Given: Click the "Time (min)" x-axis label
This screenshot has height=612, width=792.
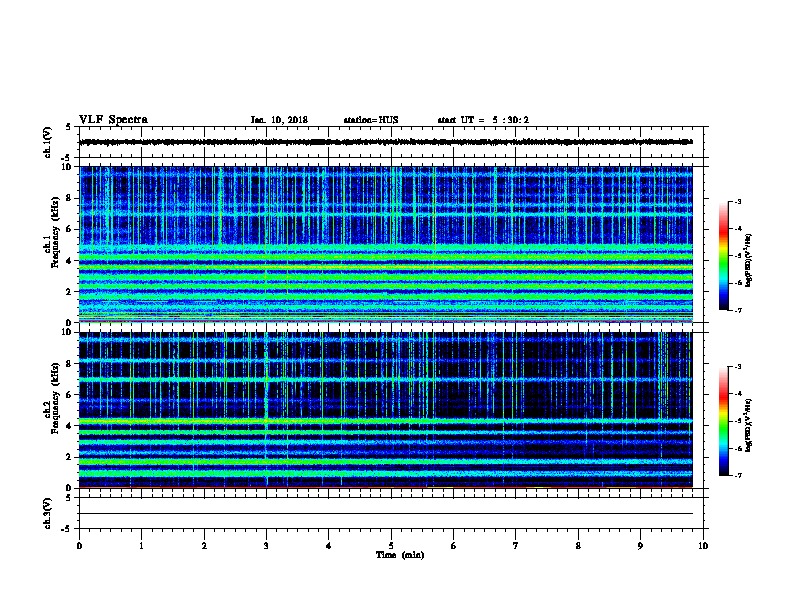Looking at the screenshot, I should pyautogui.click(x=400, y=555).
